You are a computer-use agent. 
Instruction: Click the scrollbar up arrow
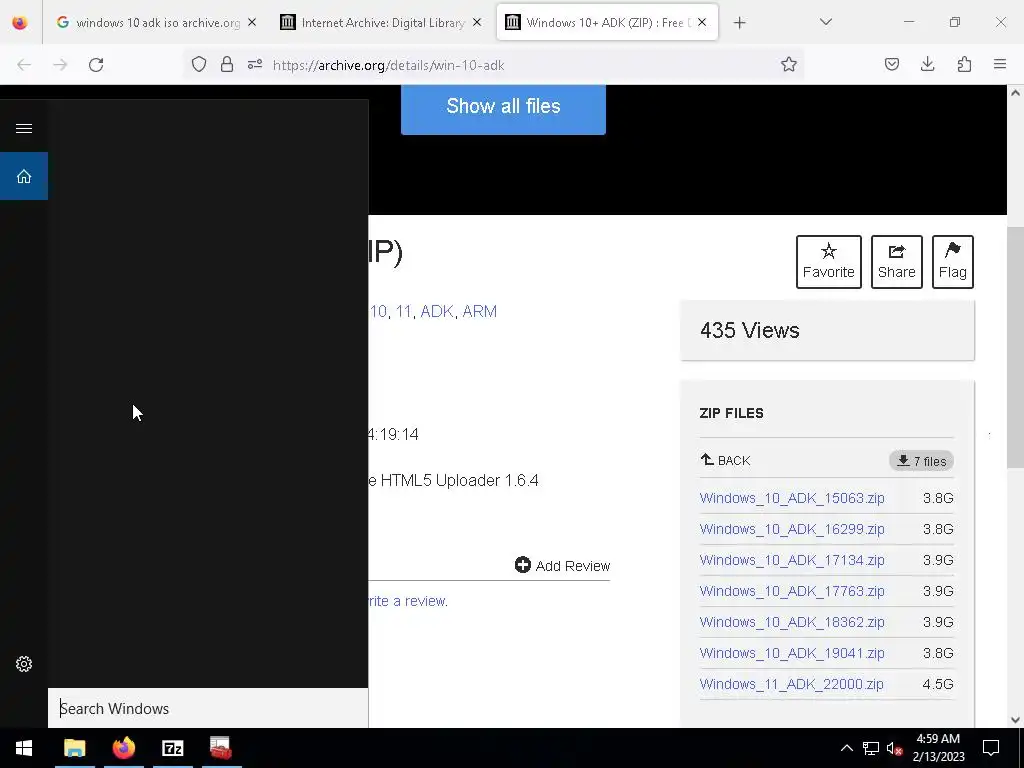pos(1016,93)
